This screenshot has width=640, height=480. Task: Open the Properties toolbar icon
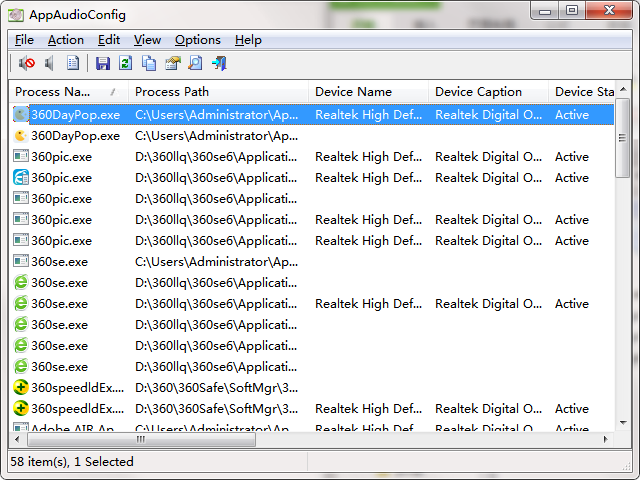tap(172, 64)
